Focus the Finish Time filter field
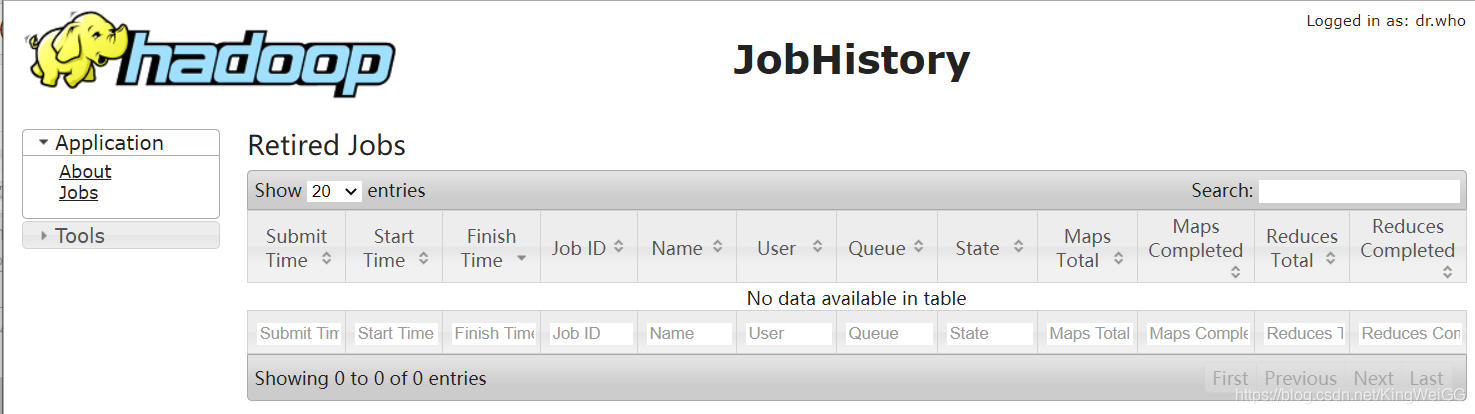This screenshot has height=414, width=1475. 493,334
